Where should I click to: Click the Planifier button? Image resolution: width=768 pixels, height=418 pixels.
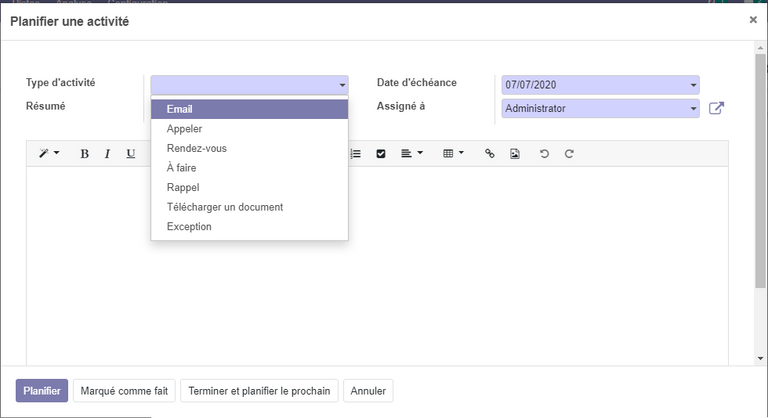[x=42, y=391]
